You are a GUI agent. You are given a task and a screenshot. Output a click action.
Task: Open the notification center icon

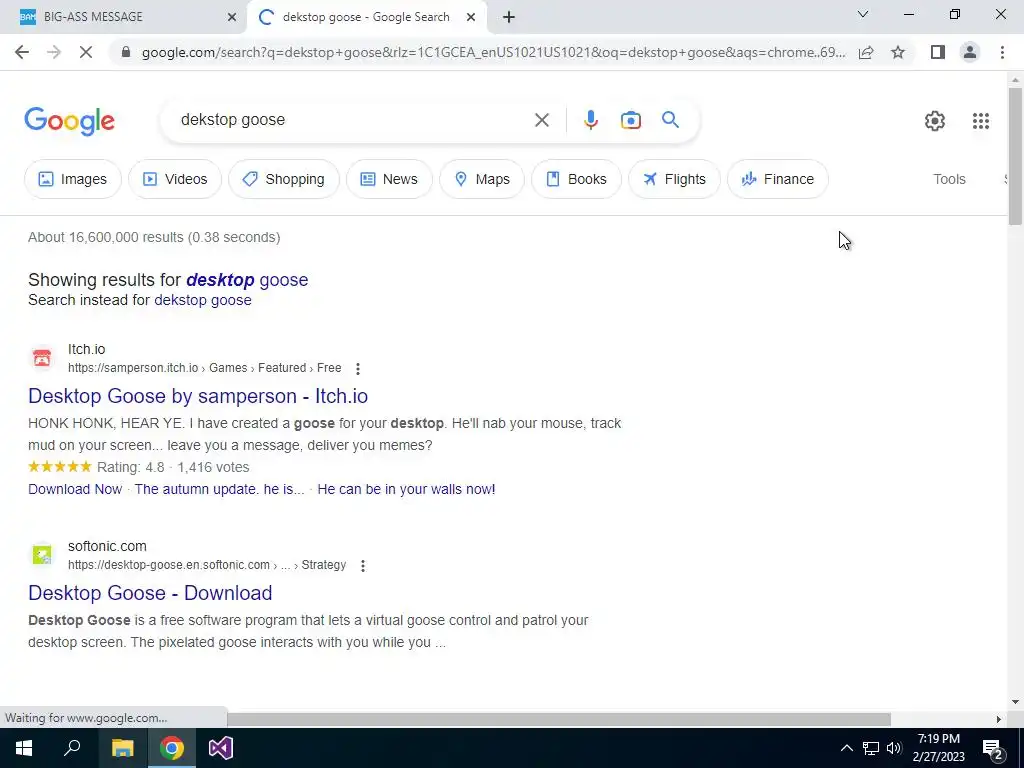[x=993, y=749]
